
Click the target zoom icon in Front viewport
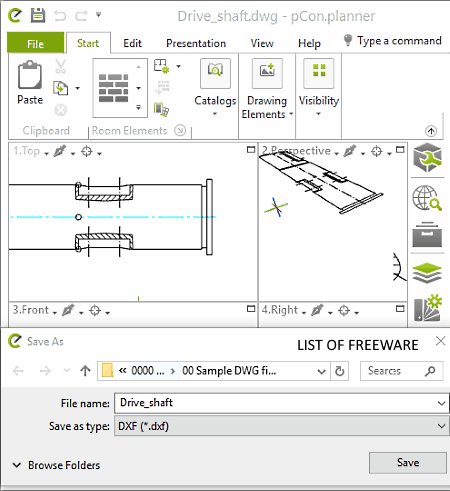coord(95,311)
